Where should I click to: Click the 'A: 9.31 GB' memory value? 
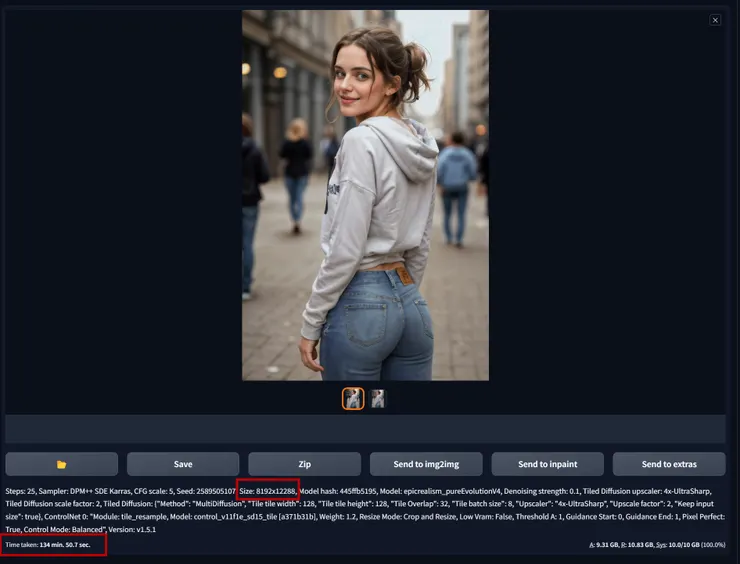coord(604,545)
